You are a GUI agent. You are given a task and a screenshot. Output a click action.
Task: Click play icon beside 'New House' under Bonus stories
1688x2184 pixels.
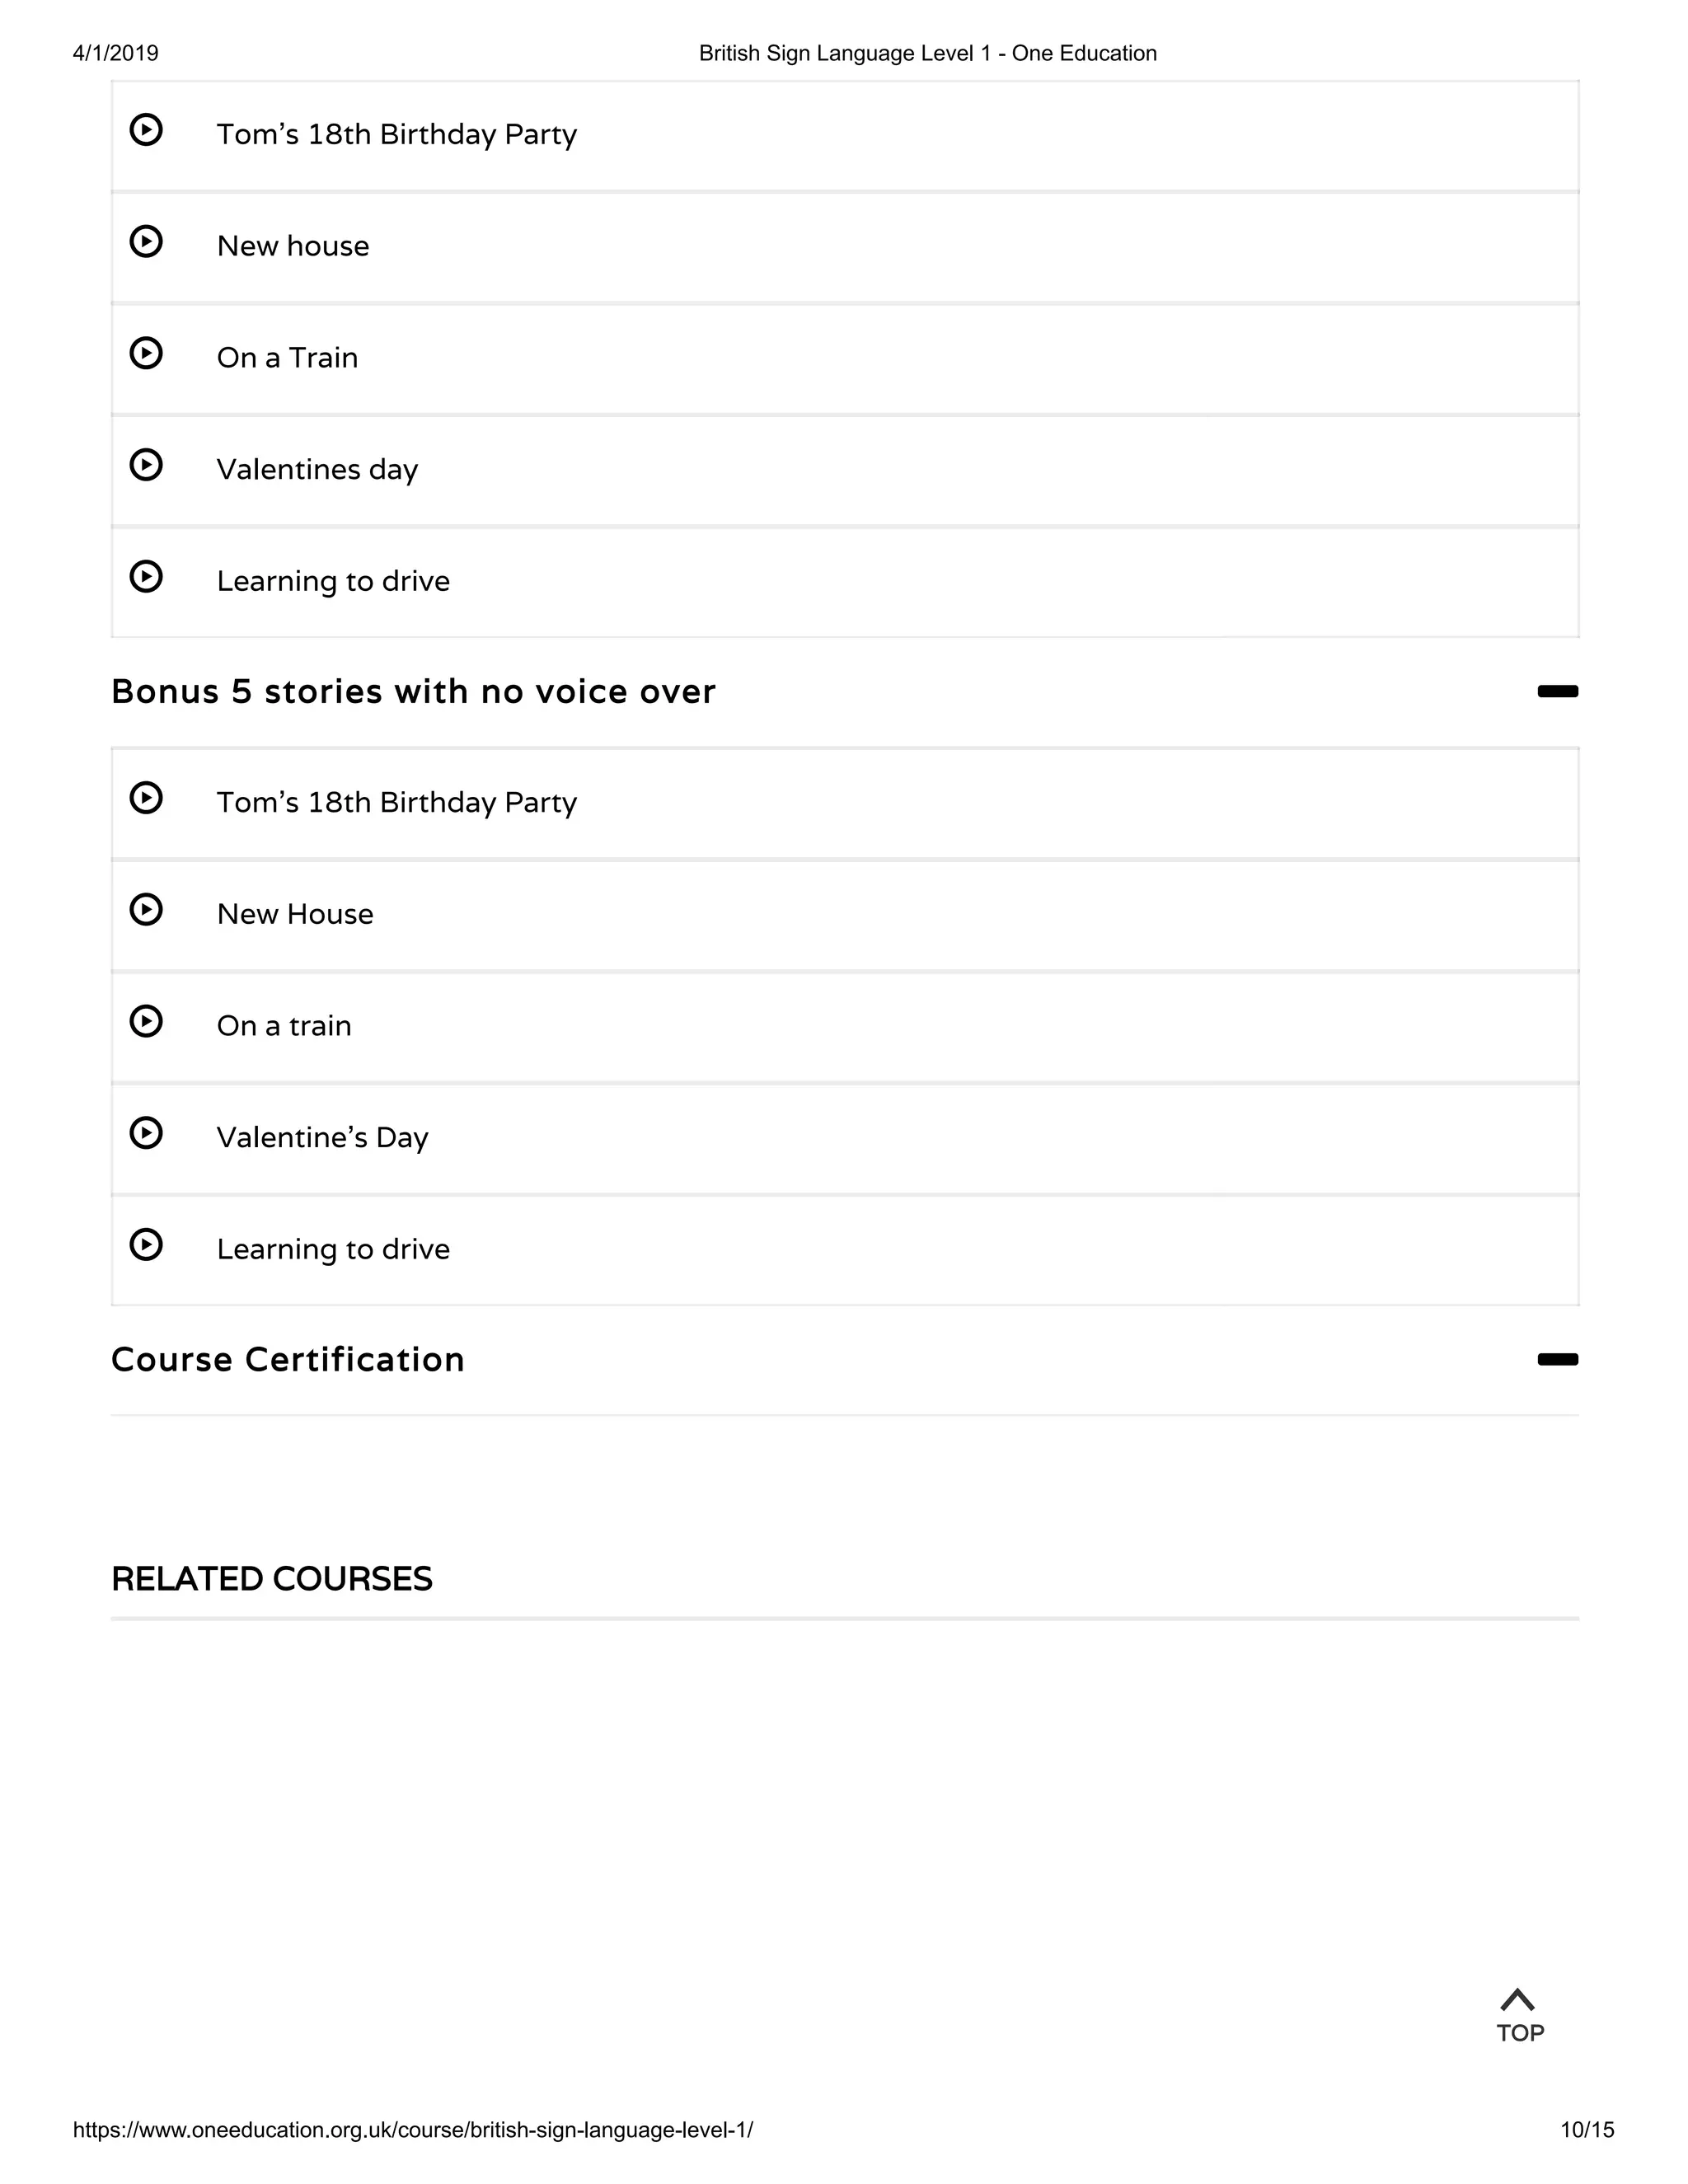click(146, 911)
